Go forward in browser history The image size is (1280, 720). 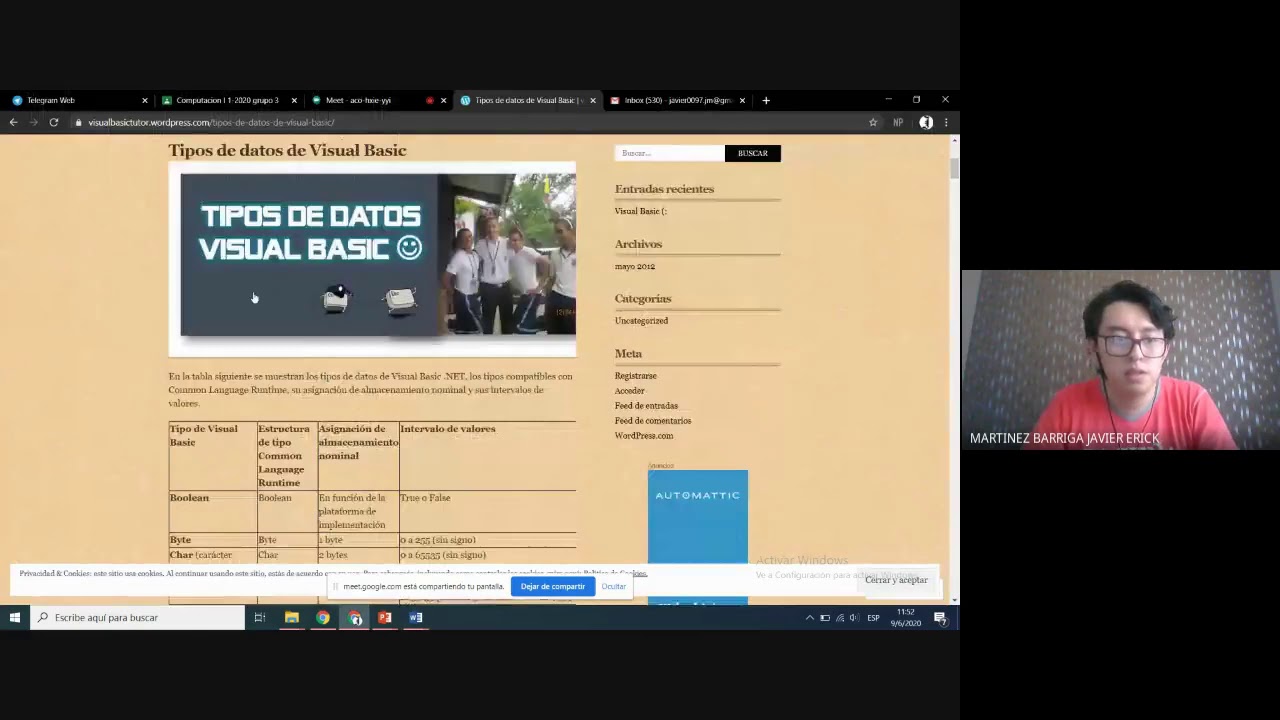point(33,122)
